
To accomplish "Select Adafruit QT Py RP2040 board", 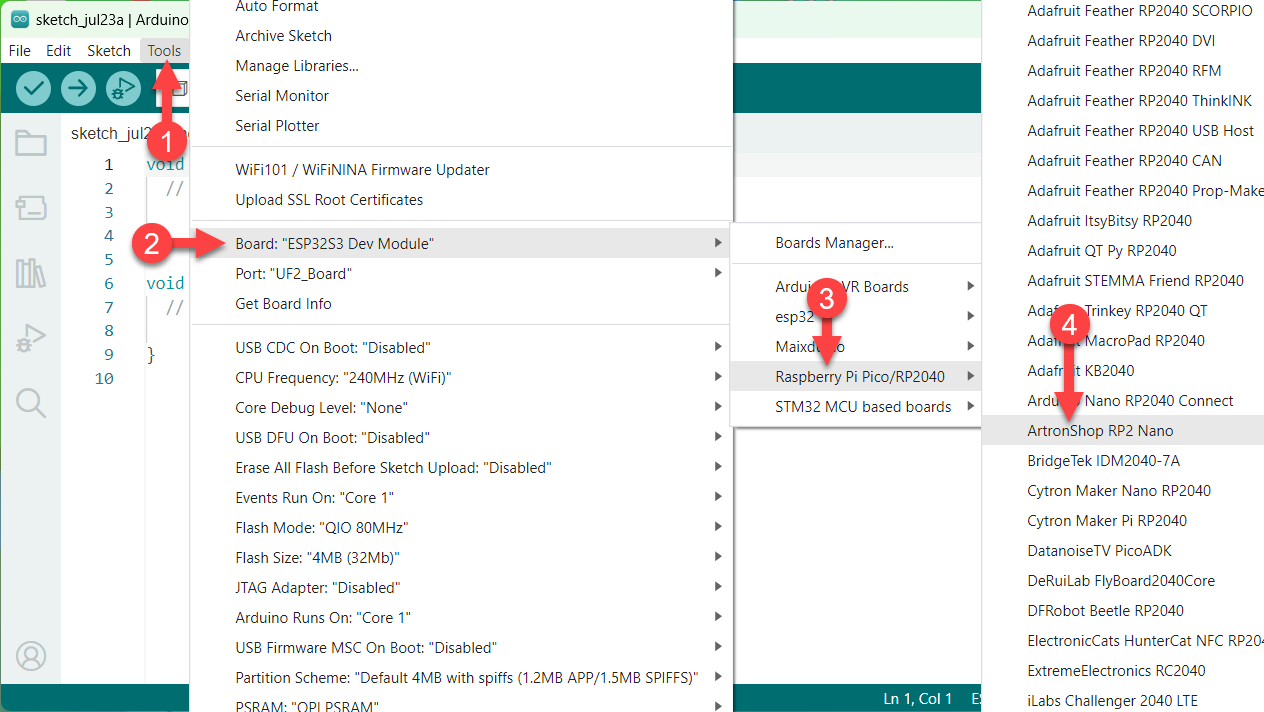I will click(x=1124, y=251).
